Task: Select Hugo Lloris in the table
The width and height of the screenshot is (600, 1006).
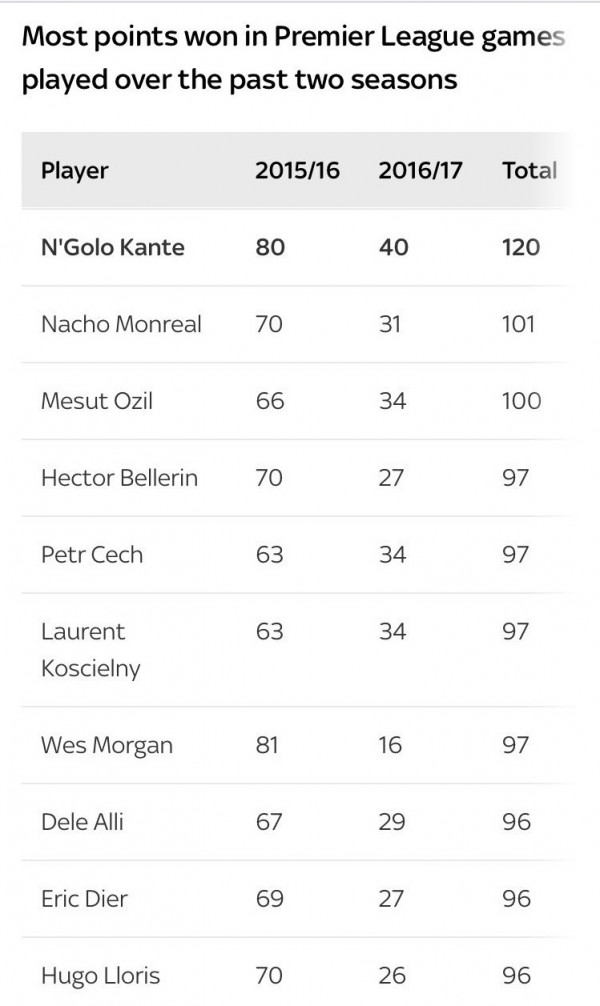Action: pyautogui.click(x=100, y=976)
